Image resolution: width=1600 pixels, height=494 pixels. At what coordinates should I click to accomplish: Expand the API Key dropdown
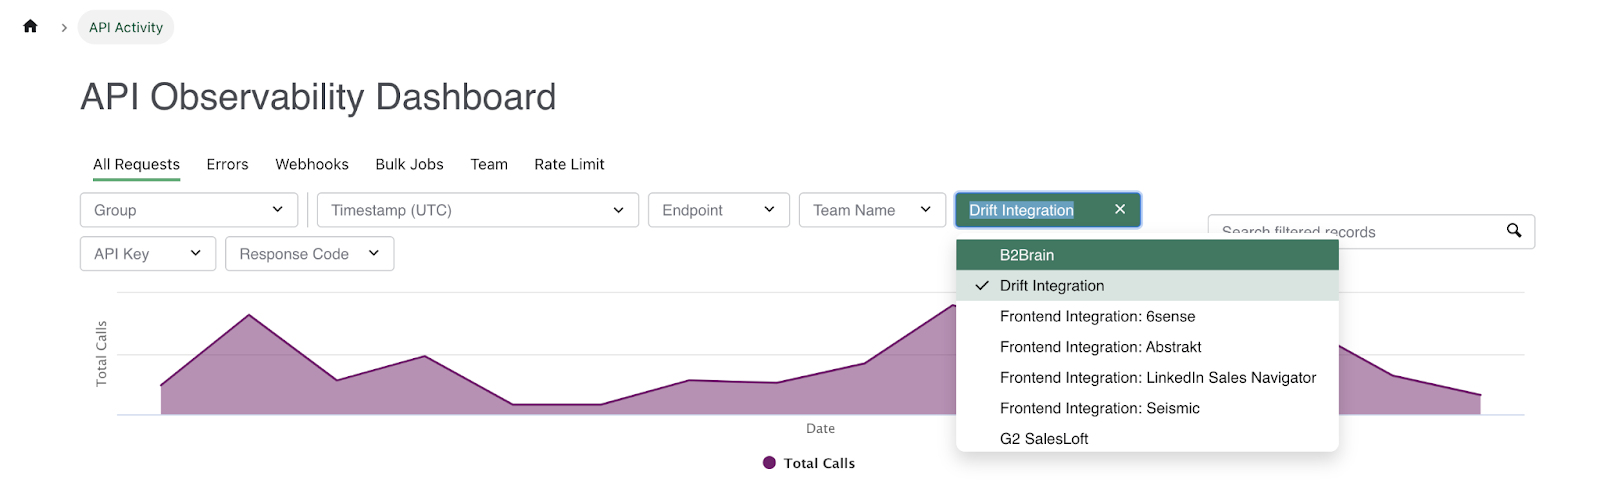point(147,254)
